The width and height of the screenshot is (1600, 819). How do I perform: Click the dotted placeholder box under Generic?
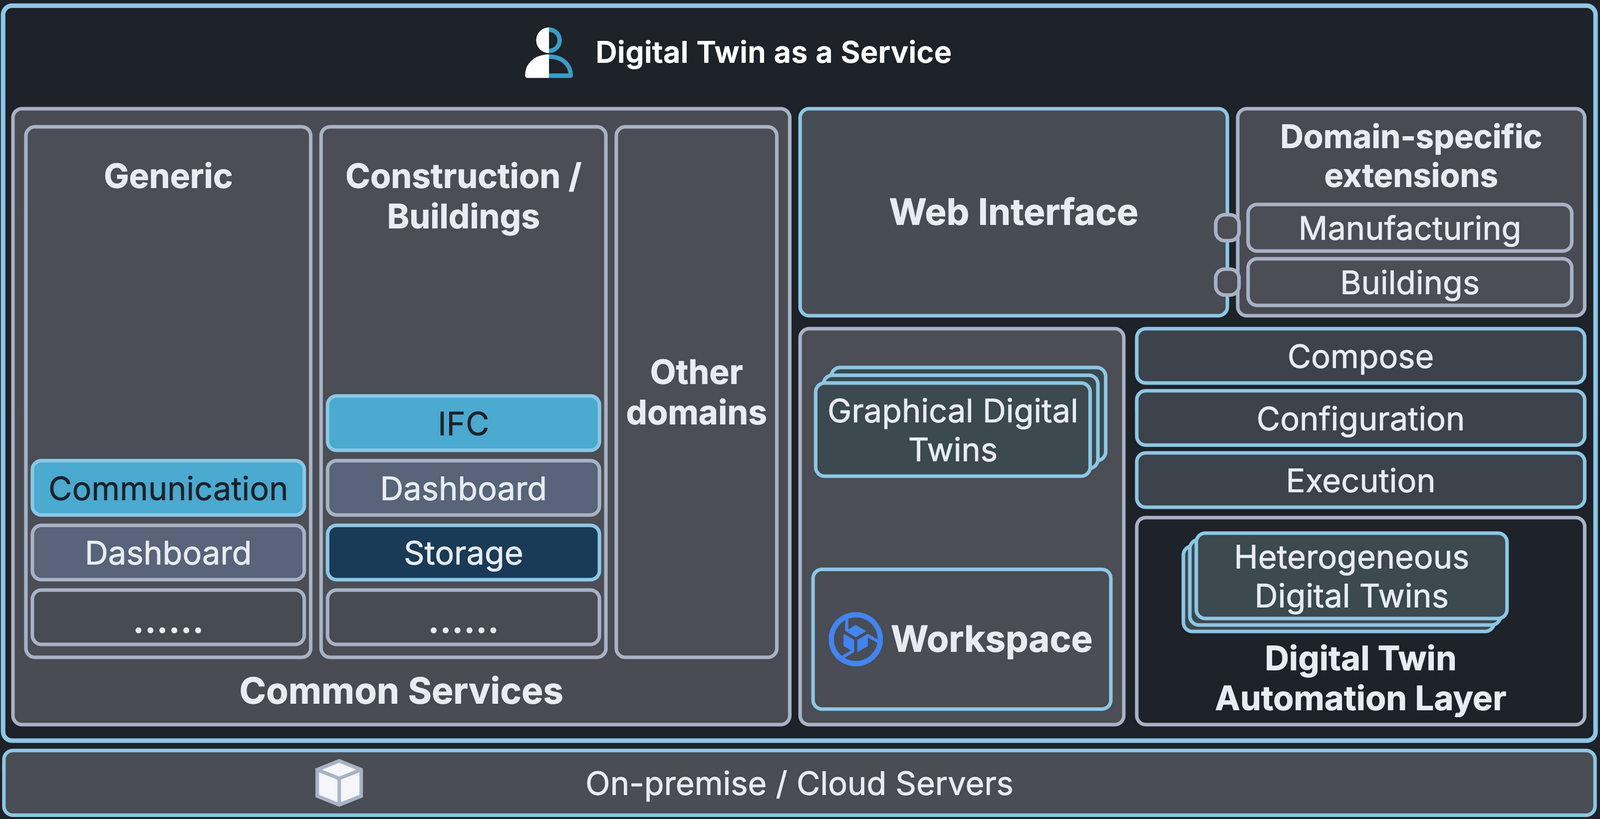tap(168, 617)
